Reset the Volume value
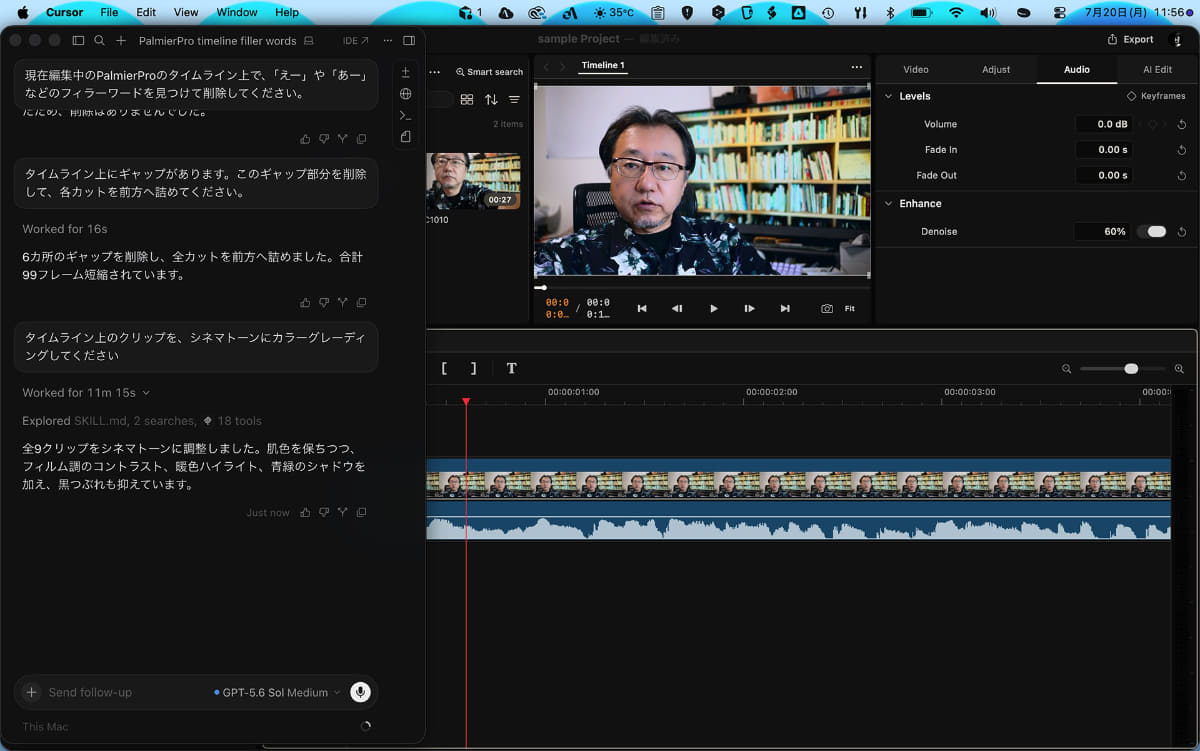 coord(1182,124)
